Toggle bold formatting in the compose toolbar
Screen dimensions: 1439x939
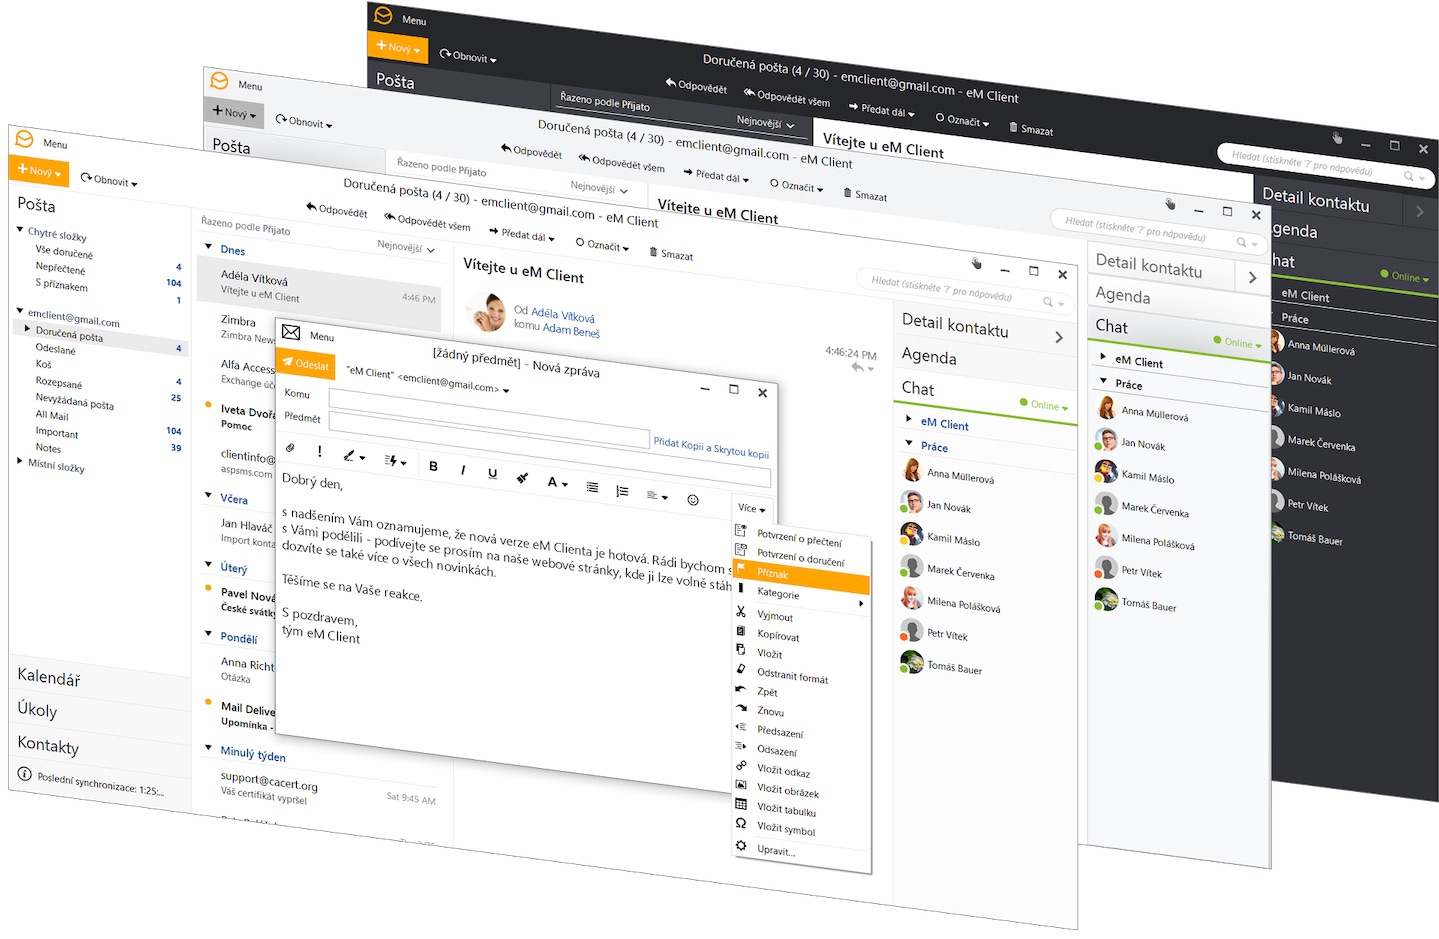coord(433,466)
